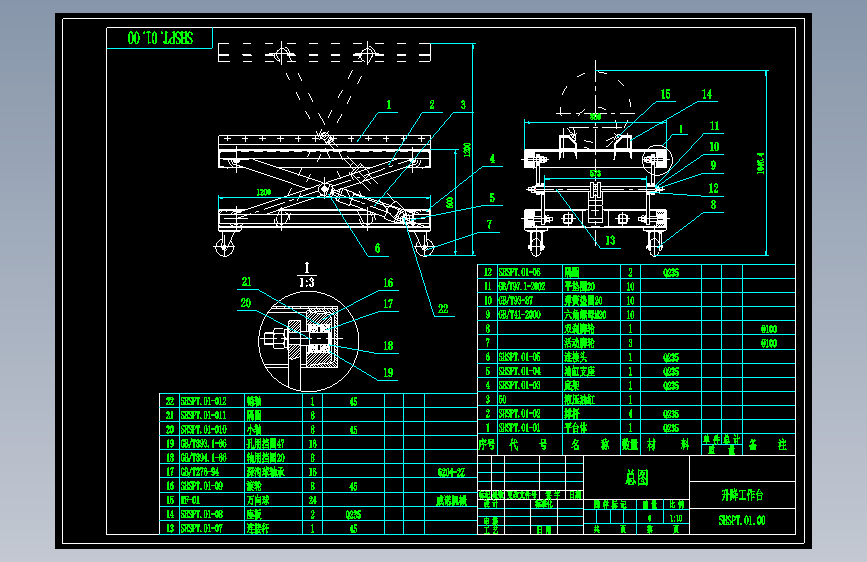This screenshot has height=562, width=867.
Task: Select part code SHSPT.01-011
Action: (203, 415)
